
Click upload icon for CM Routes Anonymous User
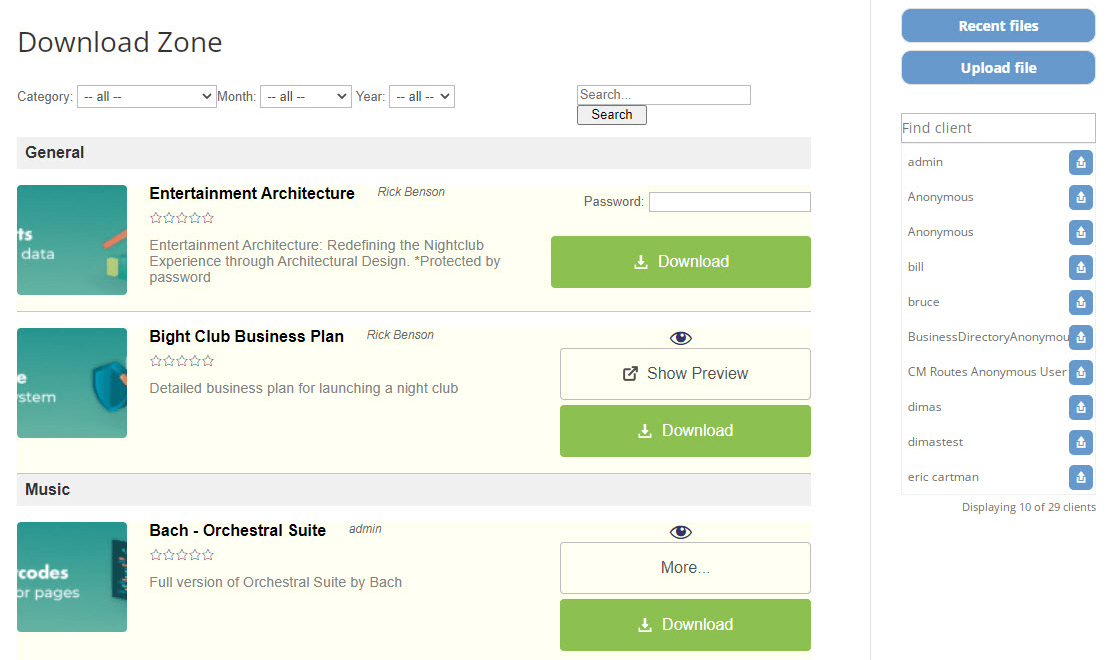click(1080, 373)
